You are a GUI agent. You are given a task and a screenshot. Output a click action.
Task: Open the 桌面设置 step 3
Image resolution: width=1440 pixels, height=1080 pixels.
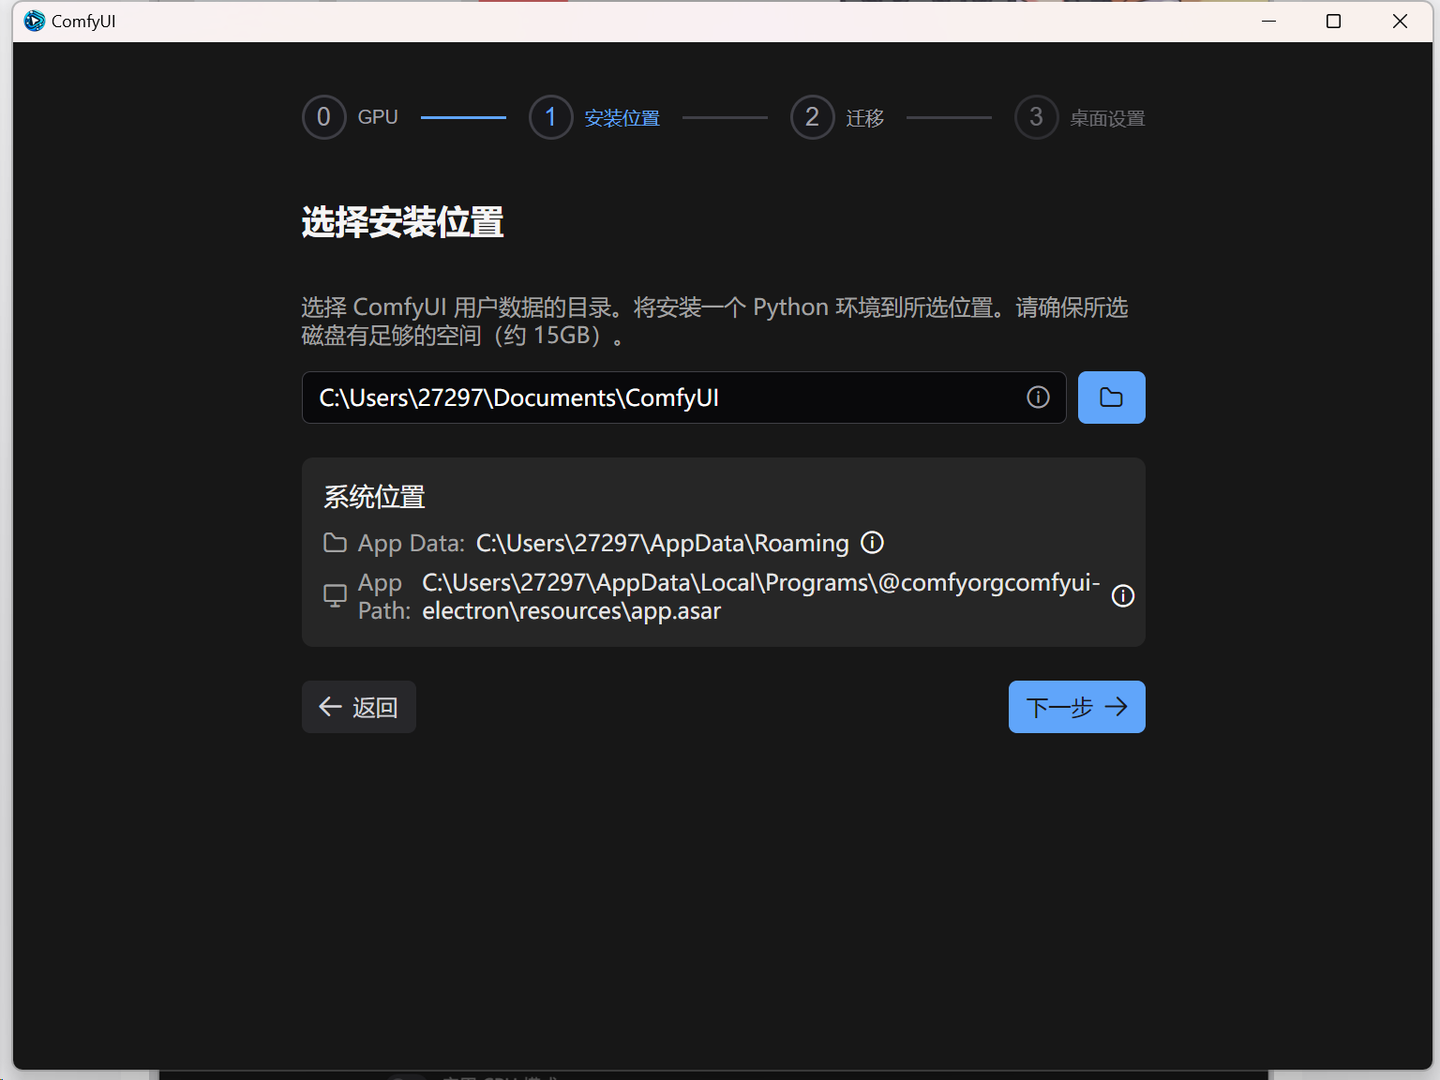1080,118
